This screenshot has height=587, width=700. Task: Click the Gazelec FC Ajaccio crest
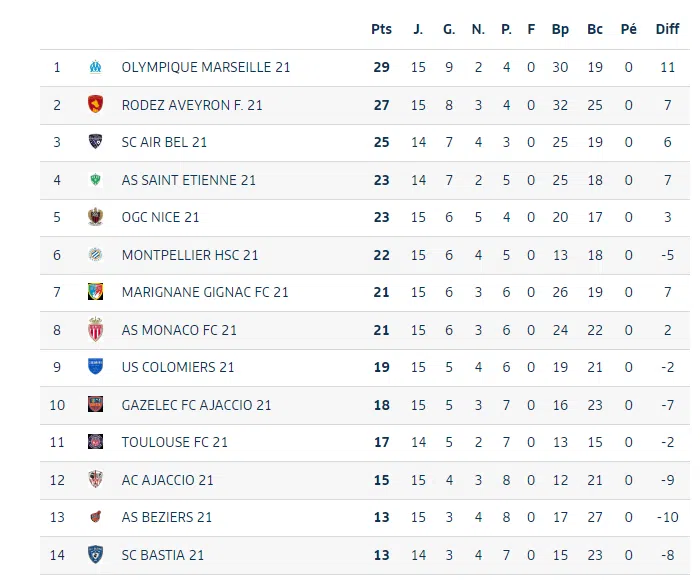(x=95, y=405)
